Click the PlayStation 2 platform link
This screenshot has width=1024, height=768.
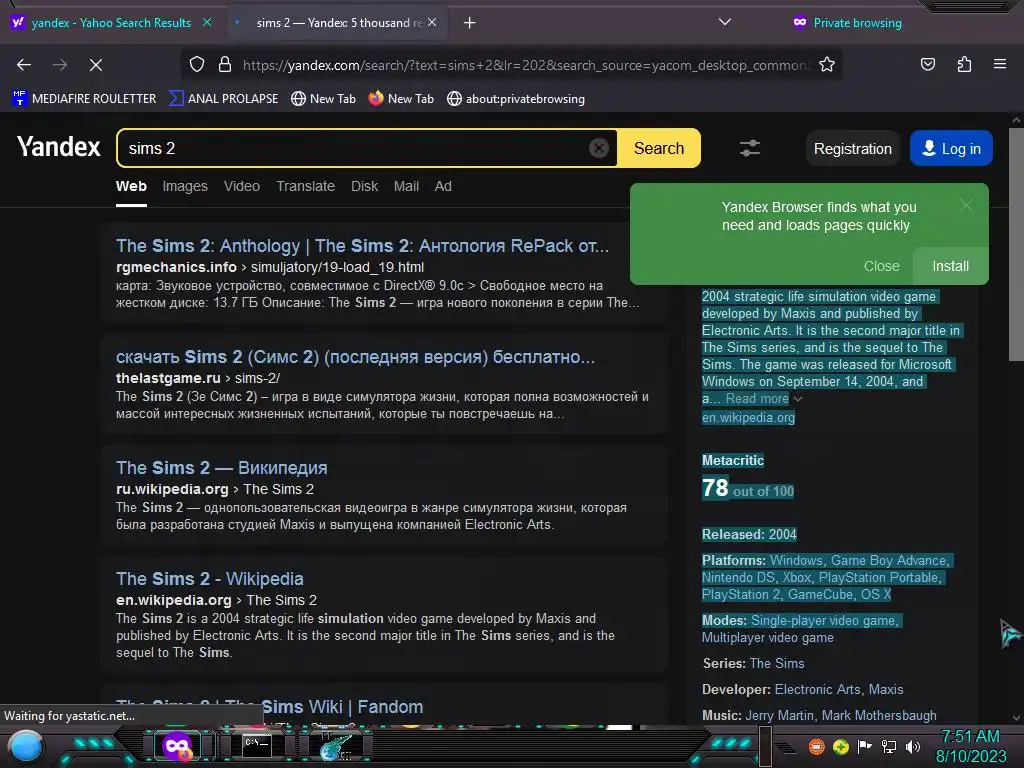741,594
